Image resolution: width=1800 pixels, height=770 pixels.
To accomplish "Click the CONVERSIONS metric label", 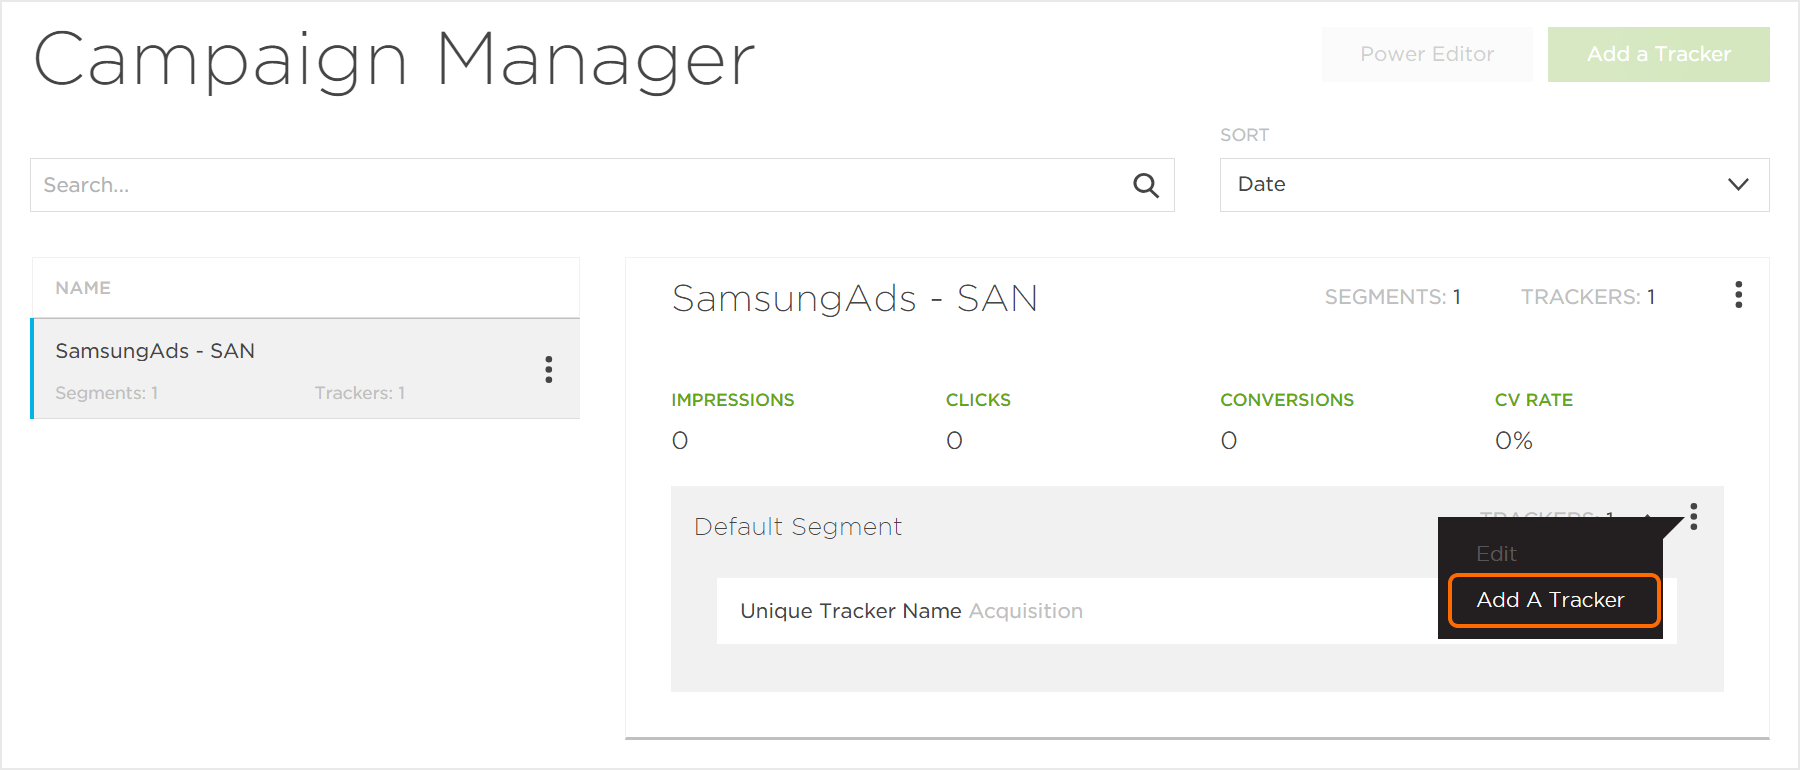I will coord(1287,400).
